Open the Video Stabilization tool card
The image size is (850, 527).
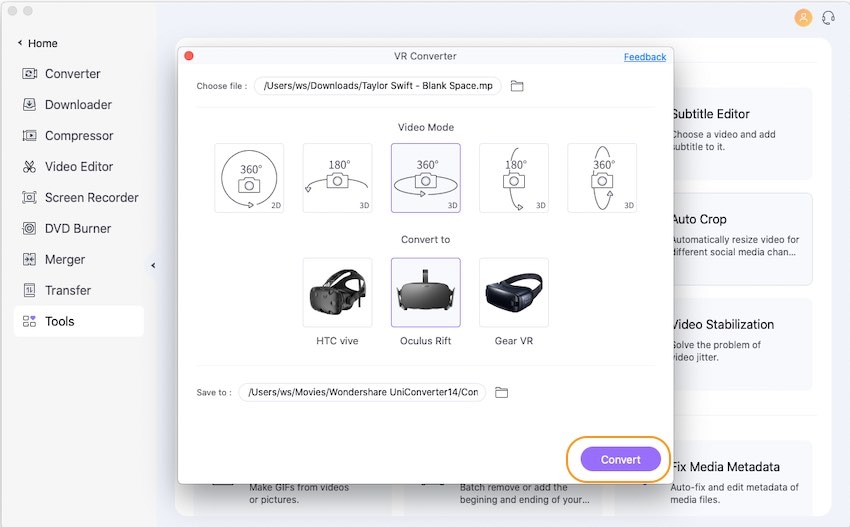(742, 344)
